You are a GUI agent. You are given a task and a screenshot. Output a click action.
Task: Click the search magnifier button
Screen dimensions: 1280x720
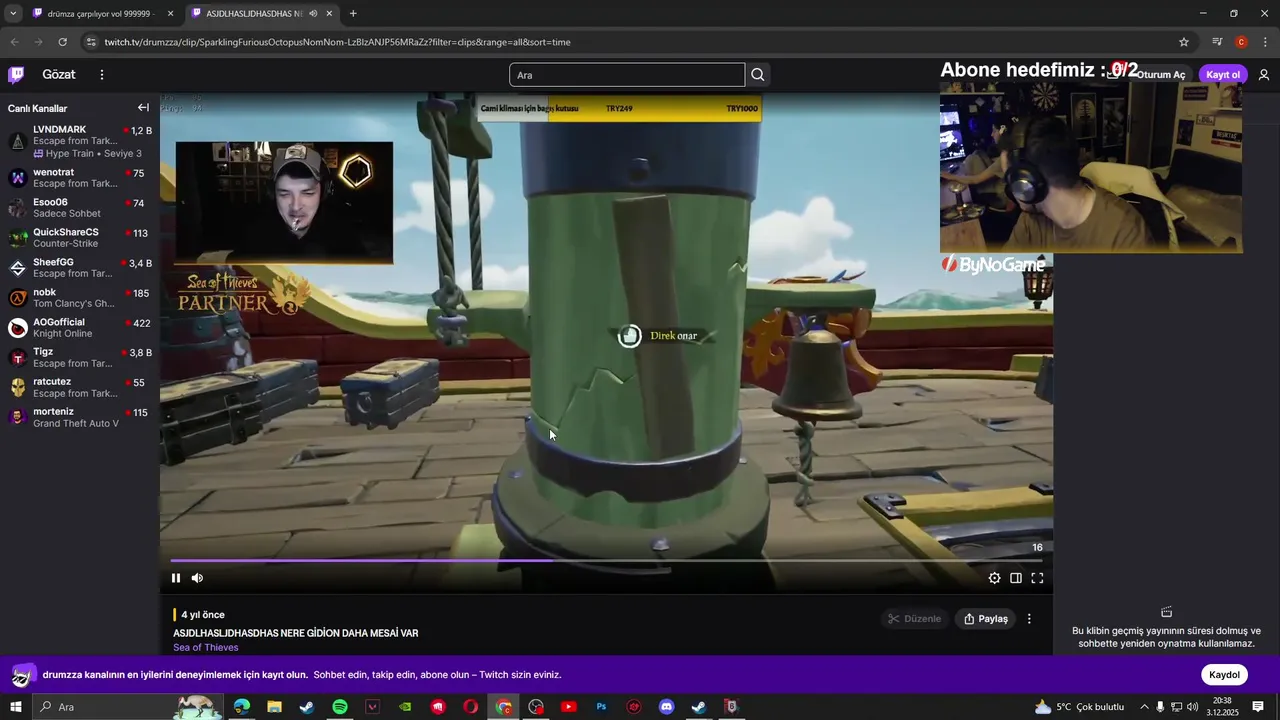point(758,75)
